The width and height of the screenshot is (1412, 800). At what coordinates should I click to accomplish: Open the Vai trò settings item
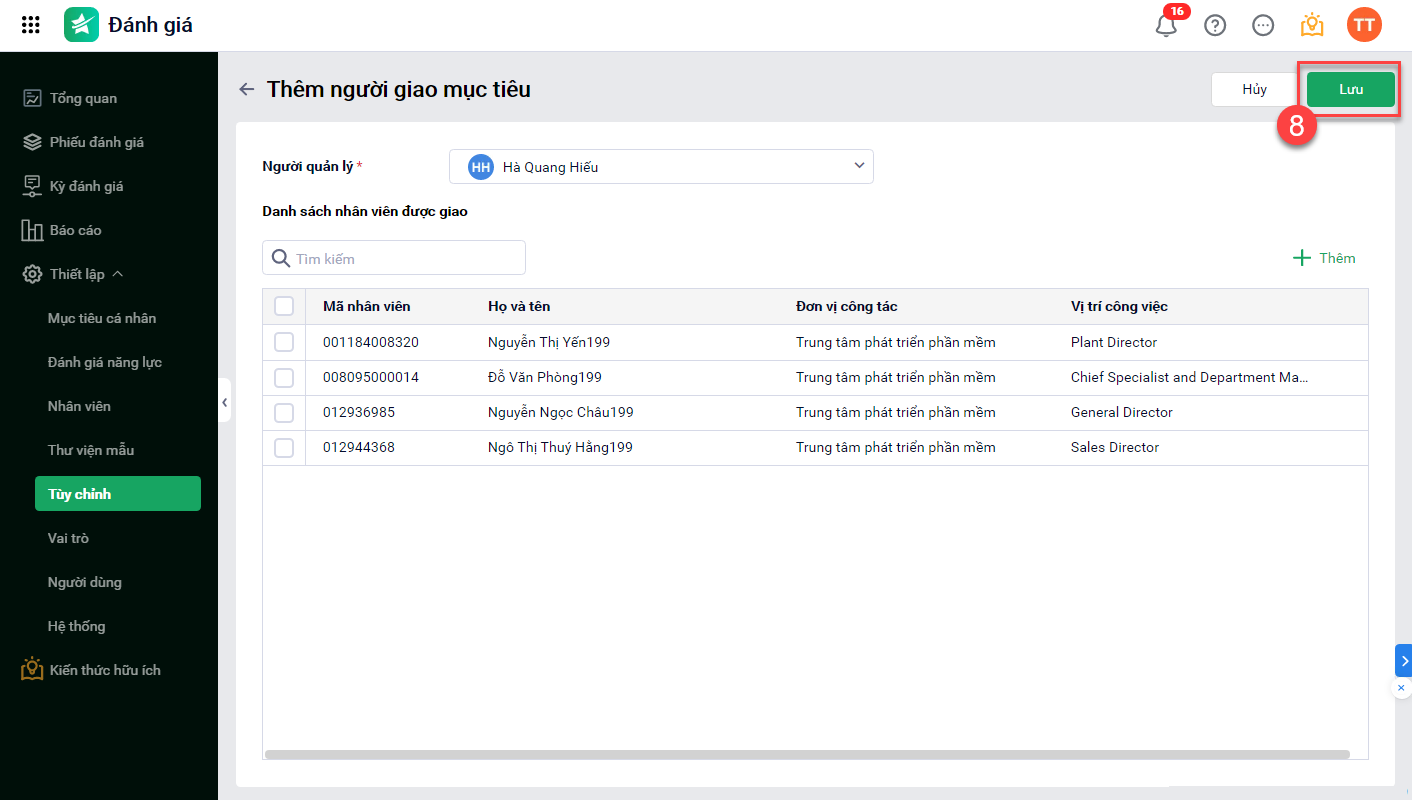coord(68,538)
